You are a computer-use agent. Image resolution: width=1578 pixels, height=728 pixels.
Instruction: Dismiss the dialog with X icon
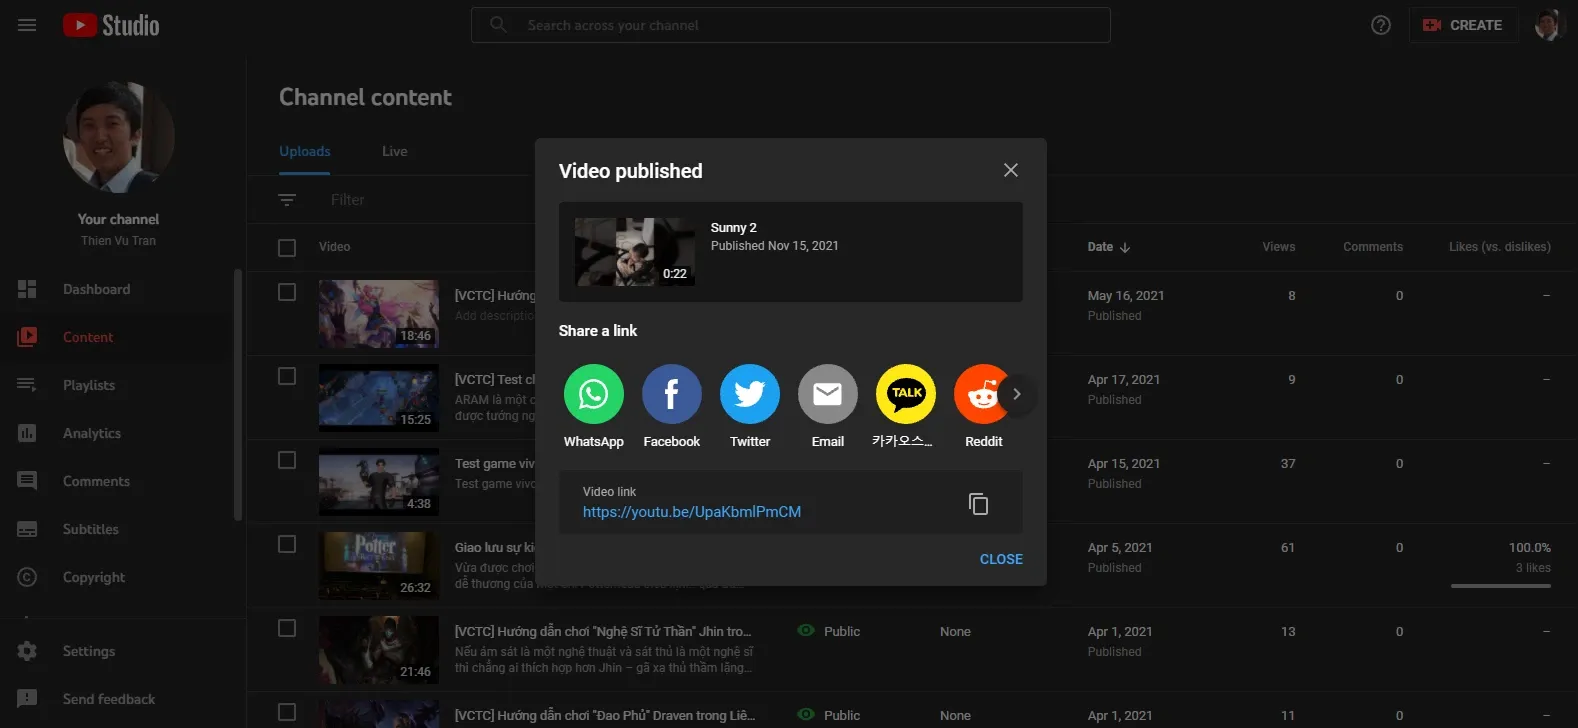tap(1011, 170)
